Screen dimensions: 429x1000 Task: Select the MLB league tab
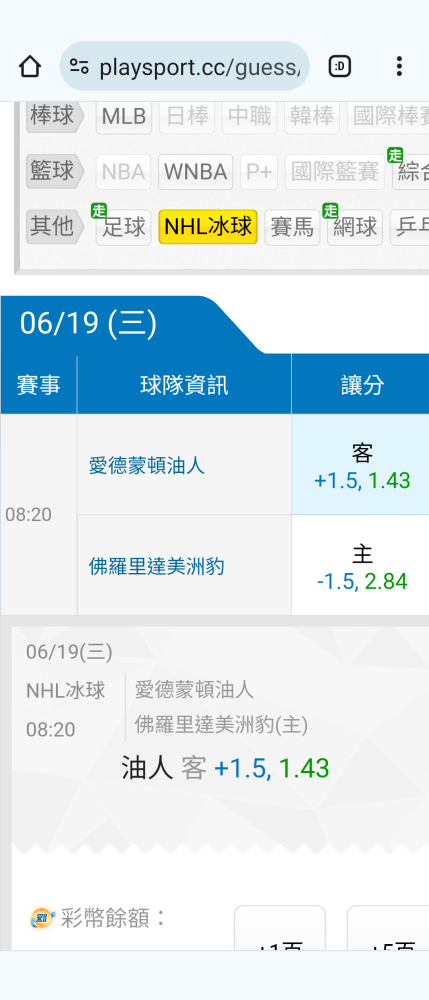click(x=124, y=117)
